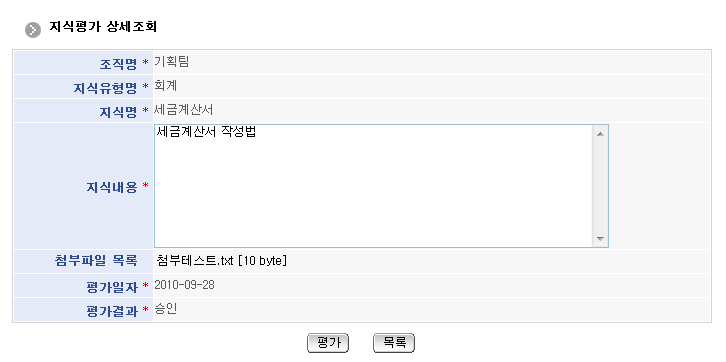Click the scrollbar up arrow in 지식내용 box
Screen dimensions: 726x362
pyautogui.click(x=600, y=134)
